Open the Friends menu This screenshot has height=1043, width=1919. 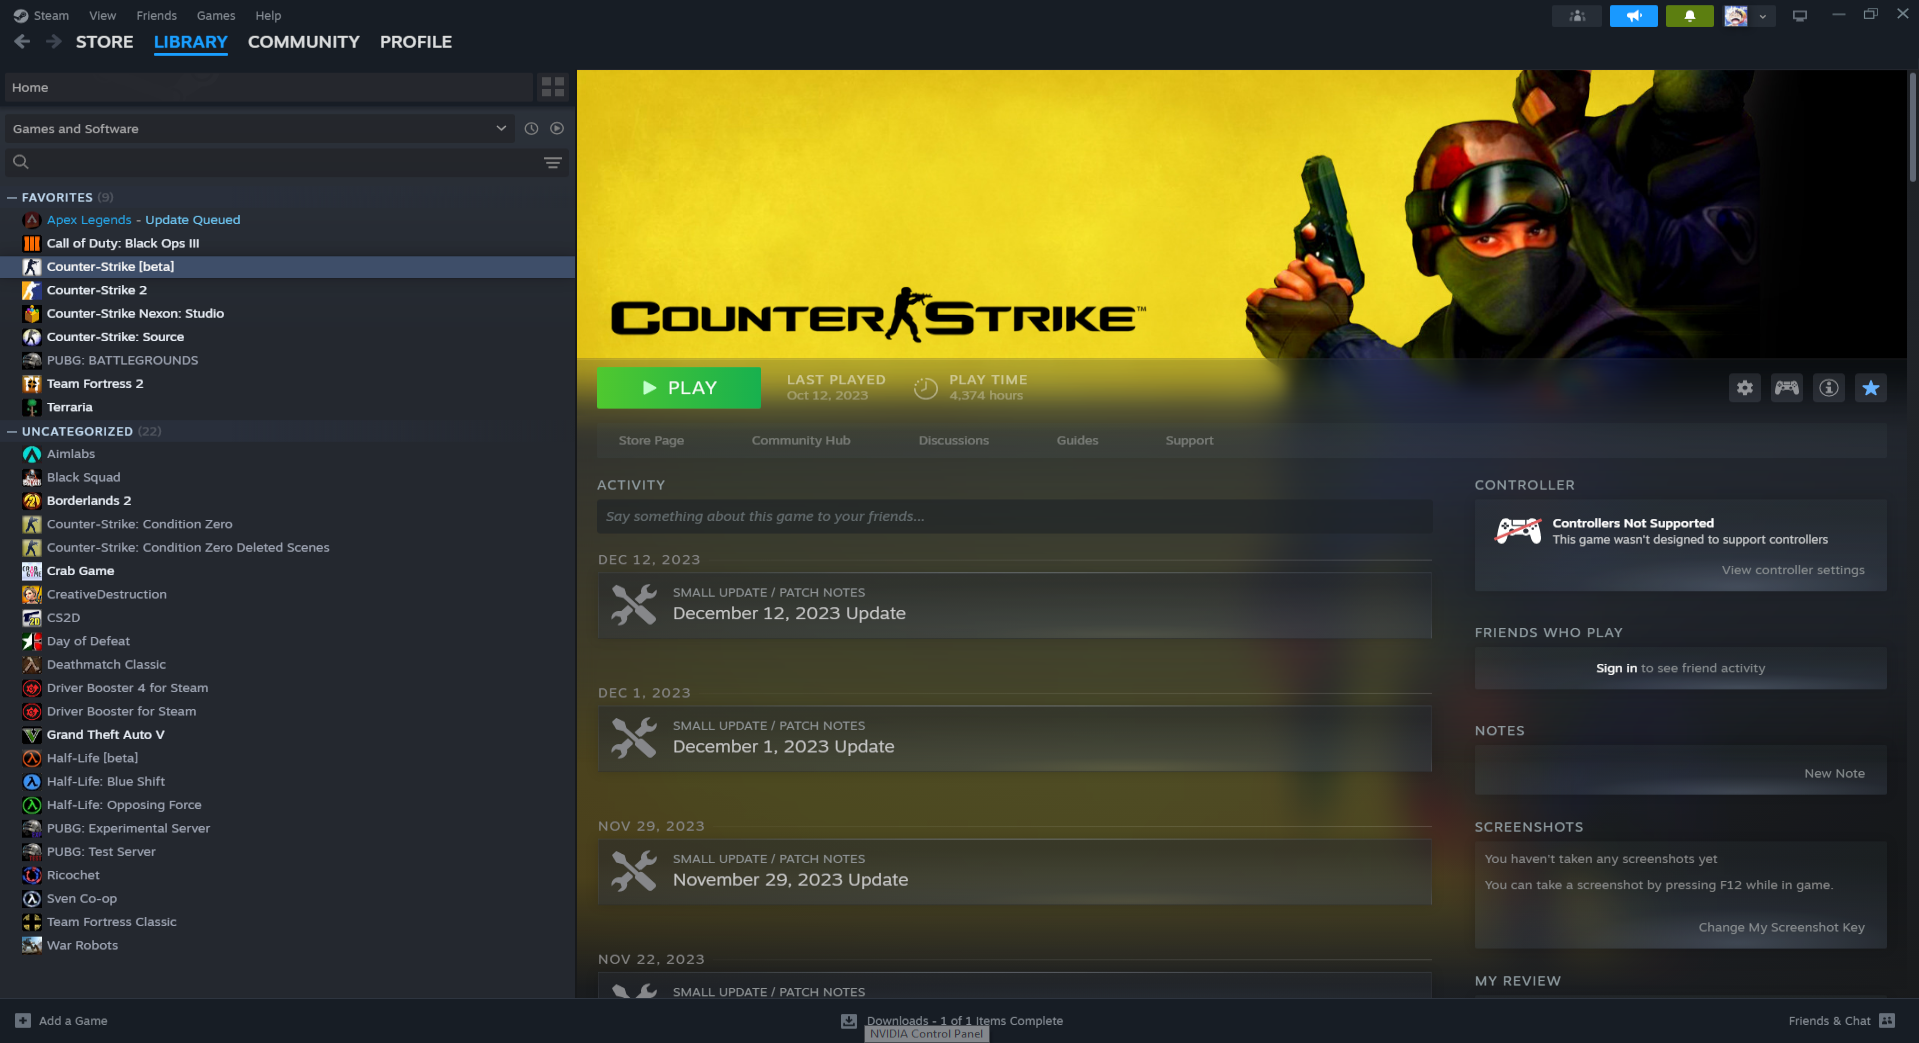coord(156,16)
